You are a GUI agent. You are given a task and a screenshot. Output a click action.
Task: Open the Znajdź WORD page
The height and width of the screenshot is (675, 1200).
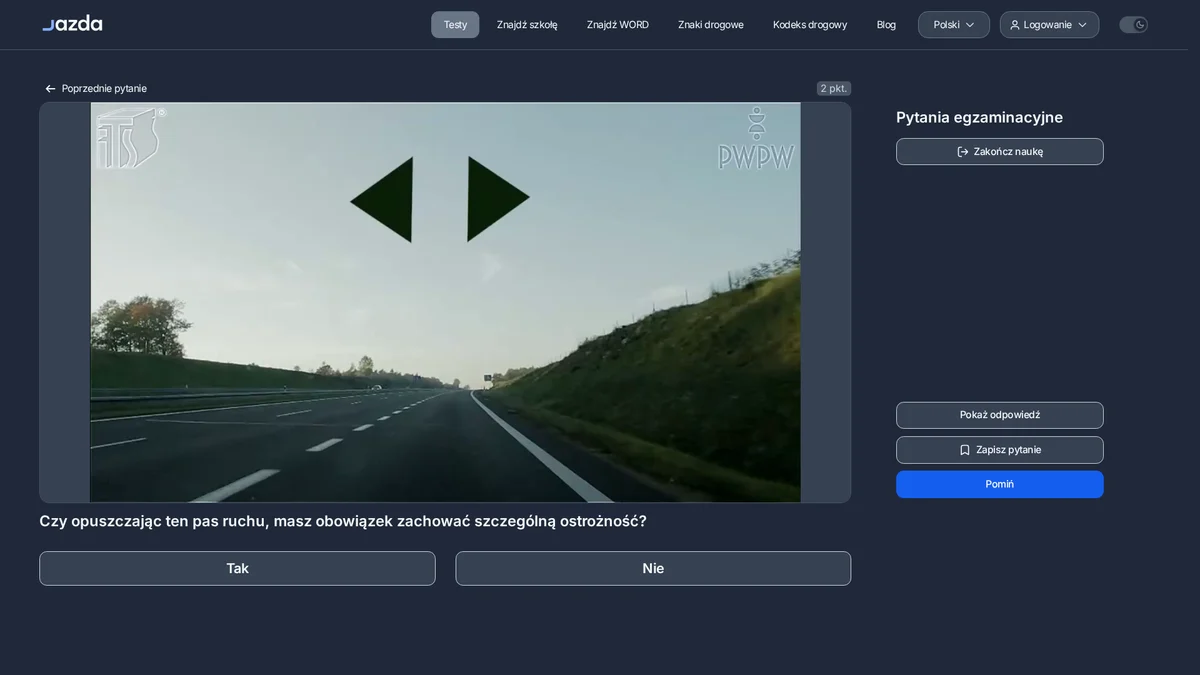tap(618, 25)
